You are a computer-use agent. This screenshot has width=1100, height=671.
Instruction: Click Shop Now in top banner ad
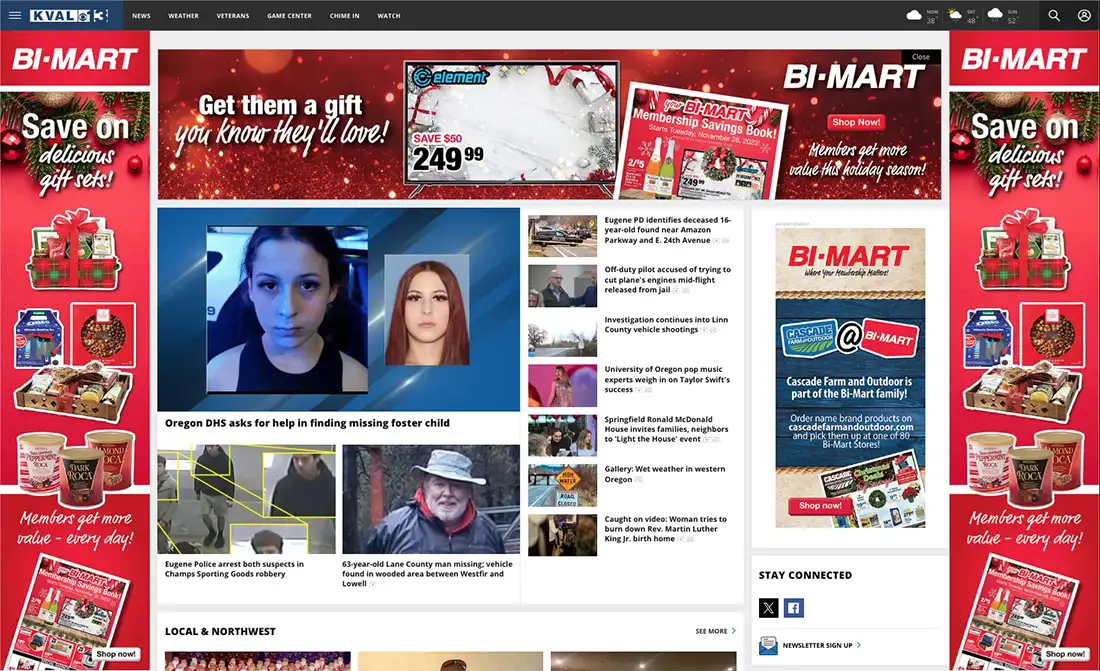click(x=856, y=122)
